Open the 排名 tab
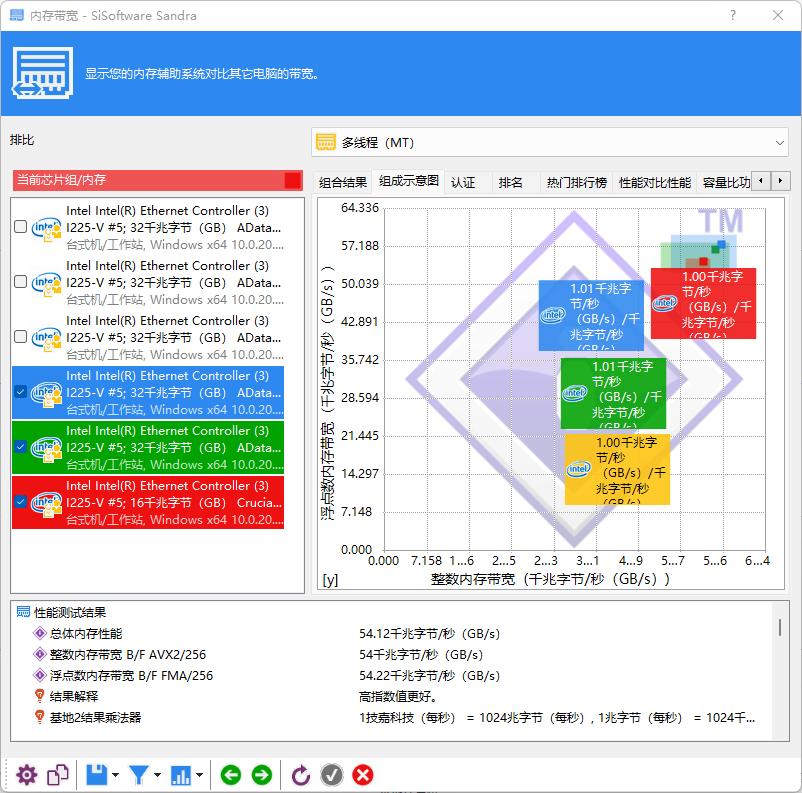Image resolution: width=802 pixels, height=793 pixels. click(510, 182)
